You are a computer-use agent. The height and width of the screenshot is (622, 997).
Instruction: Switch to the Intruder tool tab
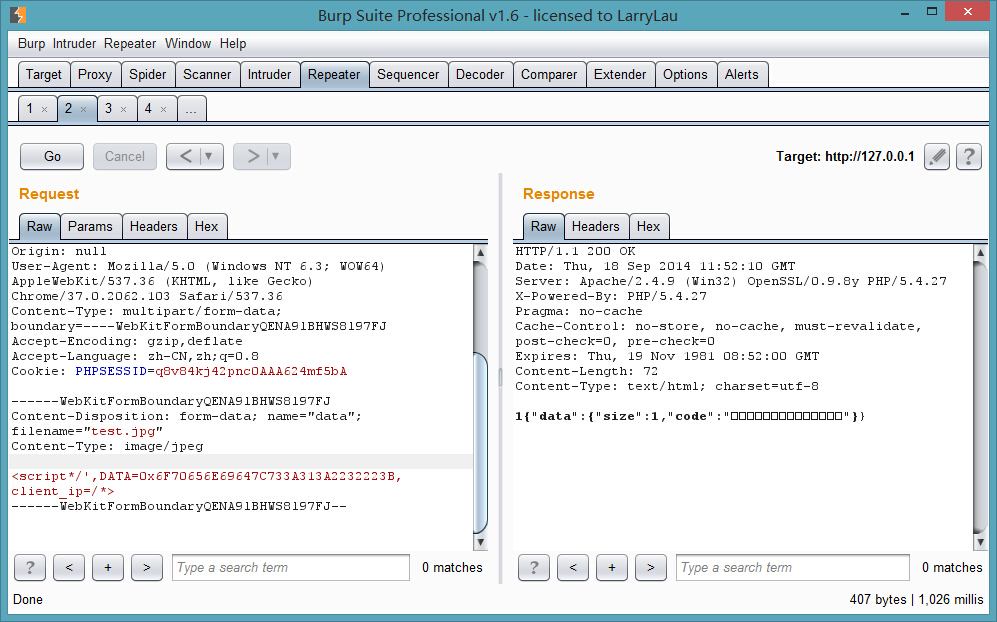tap(270, 74)
